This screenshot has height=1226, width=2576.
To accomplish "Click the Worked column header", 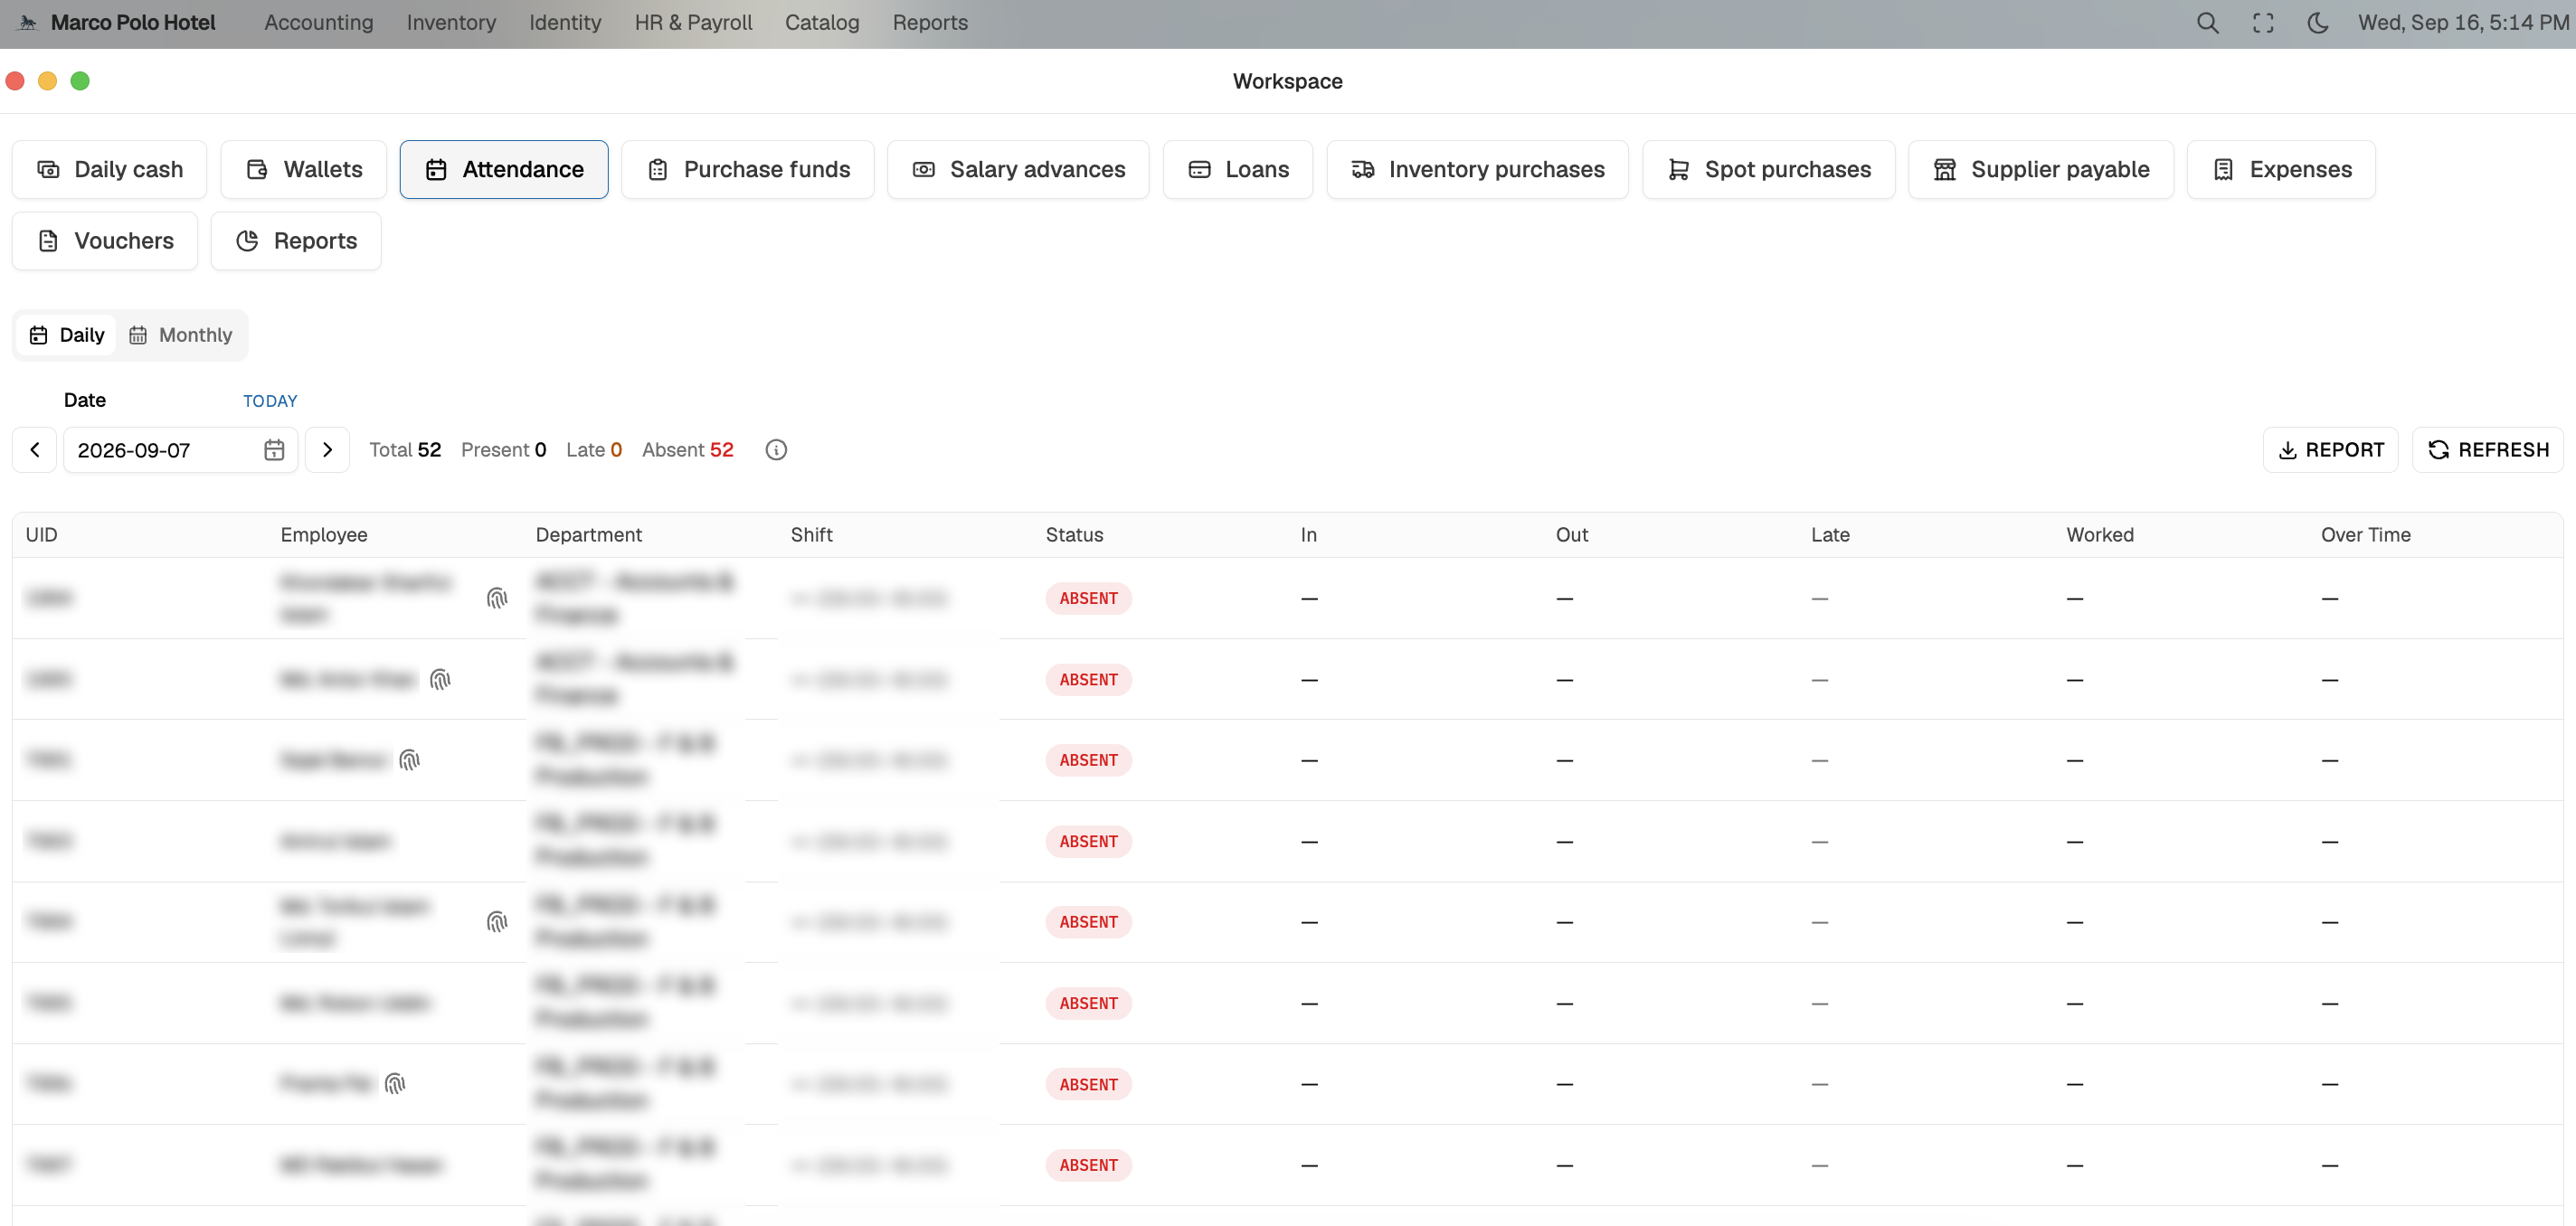I will 2100,535.
